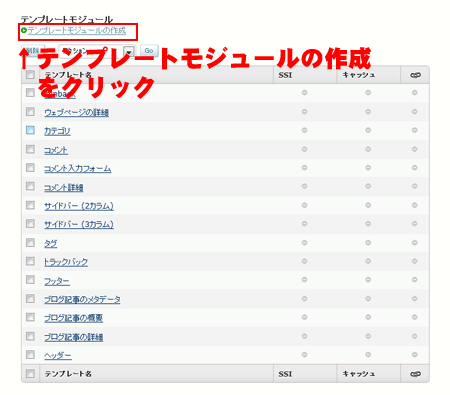Open the ウェブページの詳細 template
Viewport: 450px width, 395px height.
point(77,113)
